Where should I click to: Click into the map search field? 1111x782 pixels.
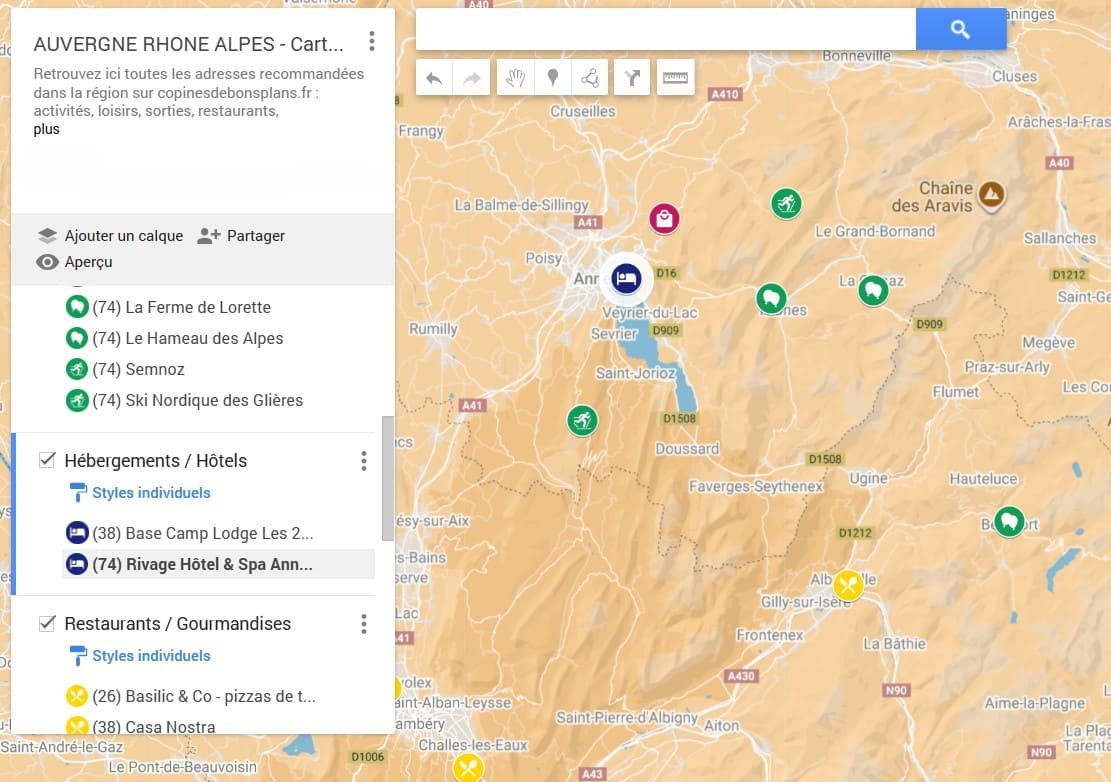(x=665, y=29)
